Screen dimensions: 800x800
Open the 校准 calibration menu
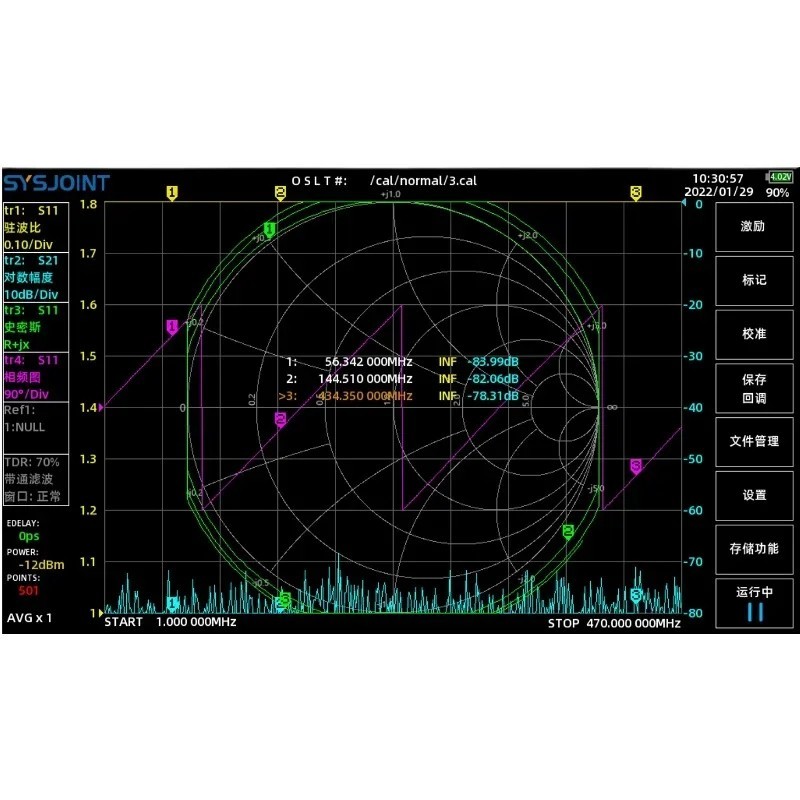tap(755, 334)
